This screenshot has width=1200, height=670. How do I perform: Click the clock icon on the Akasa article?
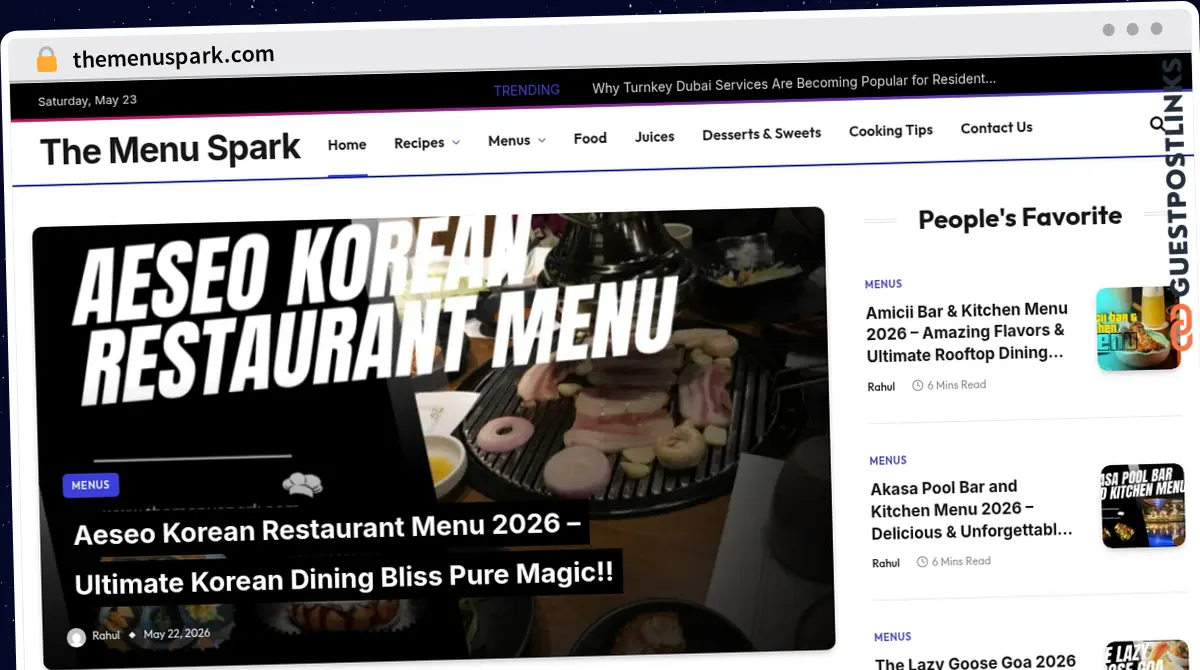[x=921, y=562]
